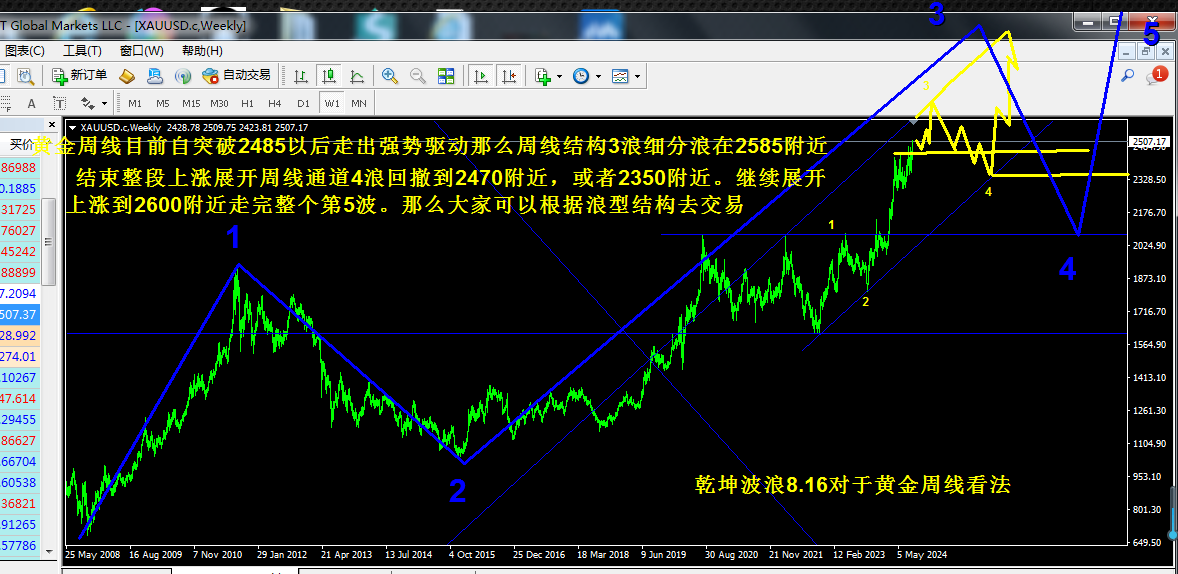1178x574 pixels.
Task: Select the D1 timeframe
Action: 303,103
